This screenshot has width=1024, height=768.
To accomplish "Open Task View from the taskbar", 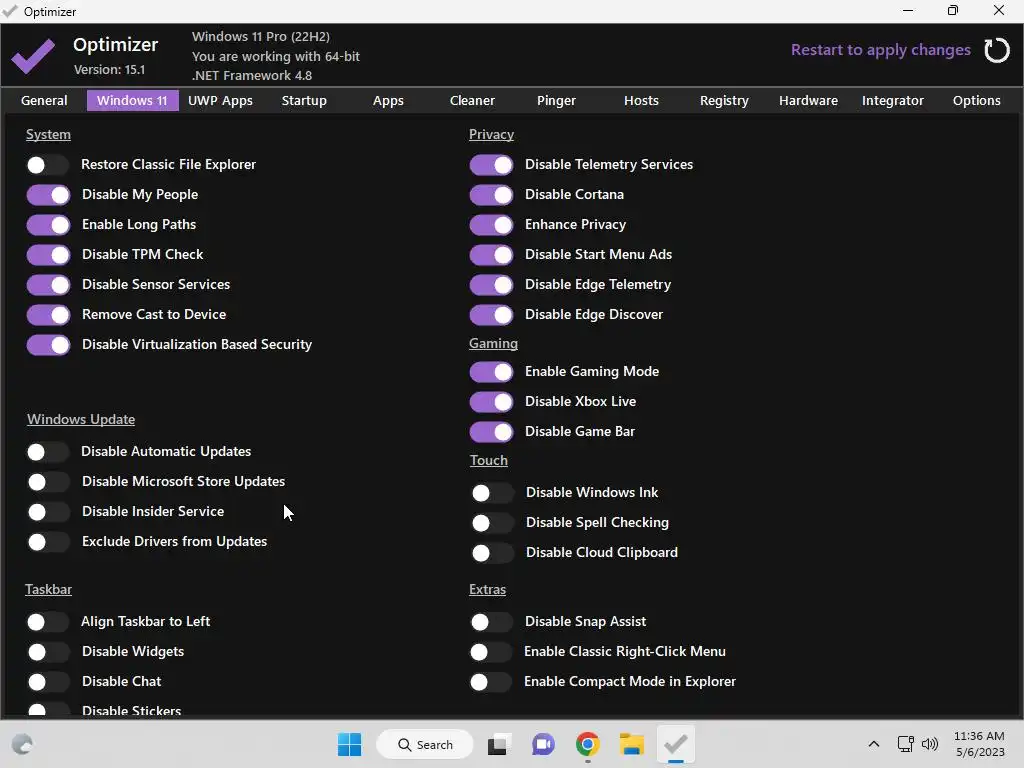I will click(x=497, y=744).
